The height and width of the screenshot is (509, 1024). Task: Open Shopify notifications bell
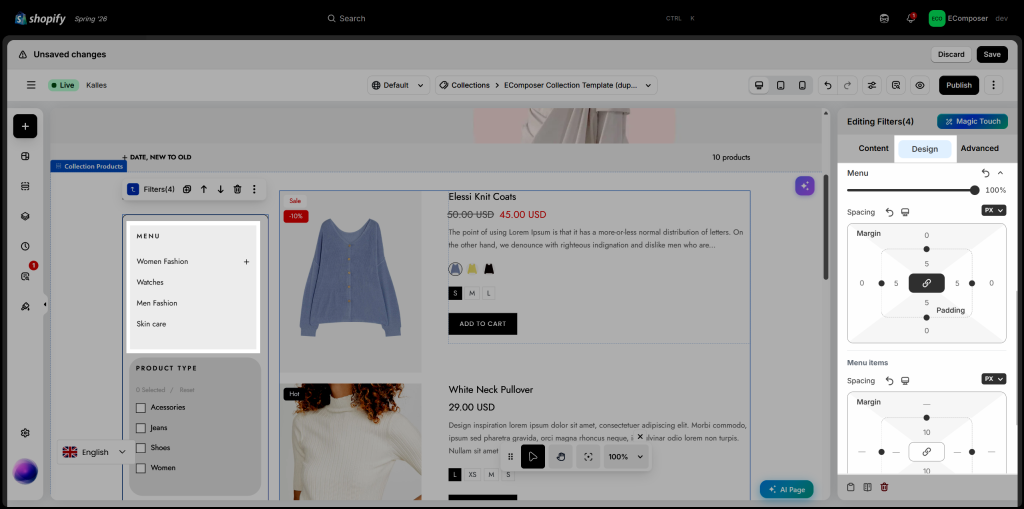point(910,18)
